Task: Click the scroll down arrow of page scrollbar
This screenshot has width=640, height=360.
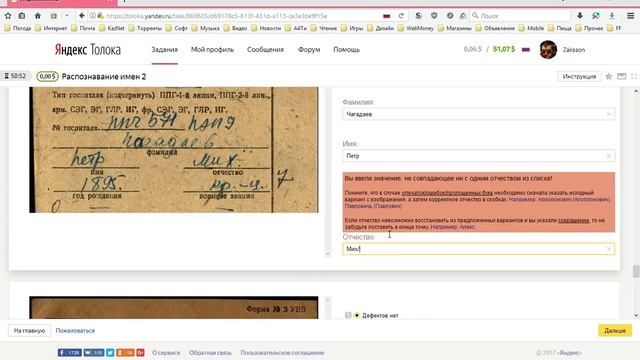Action: (x=636, y=315)
